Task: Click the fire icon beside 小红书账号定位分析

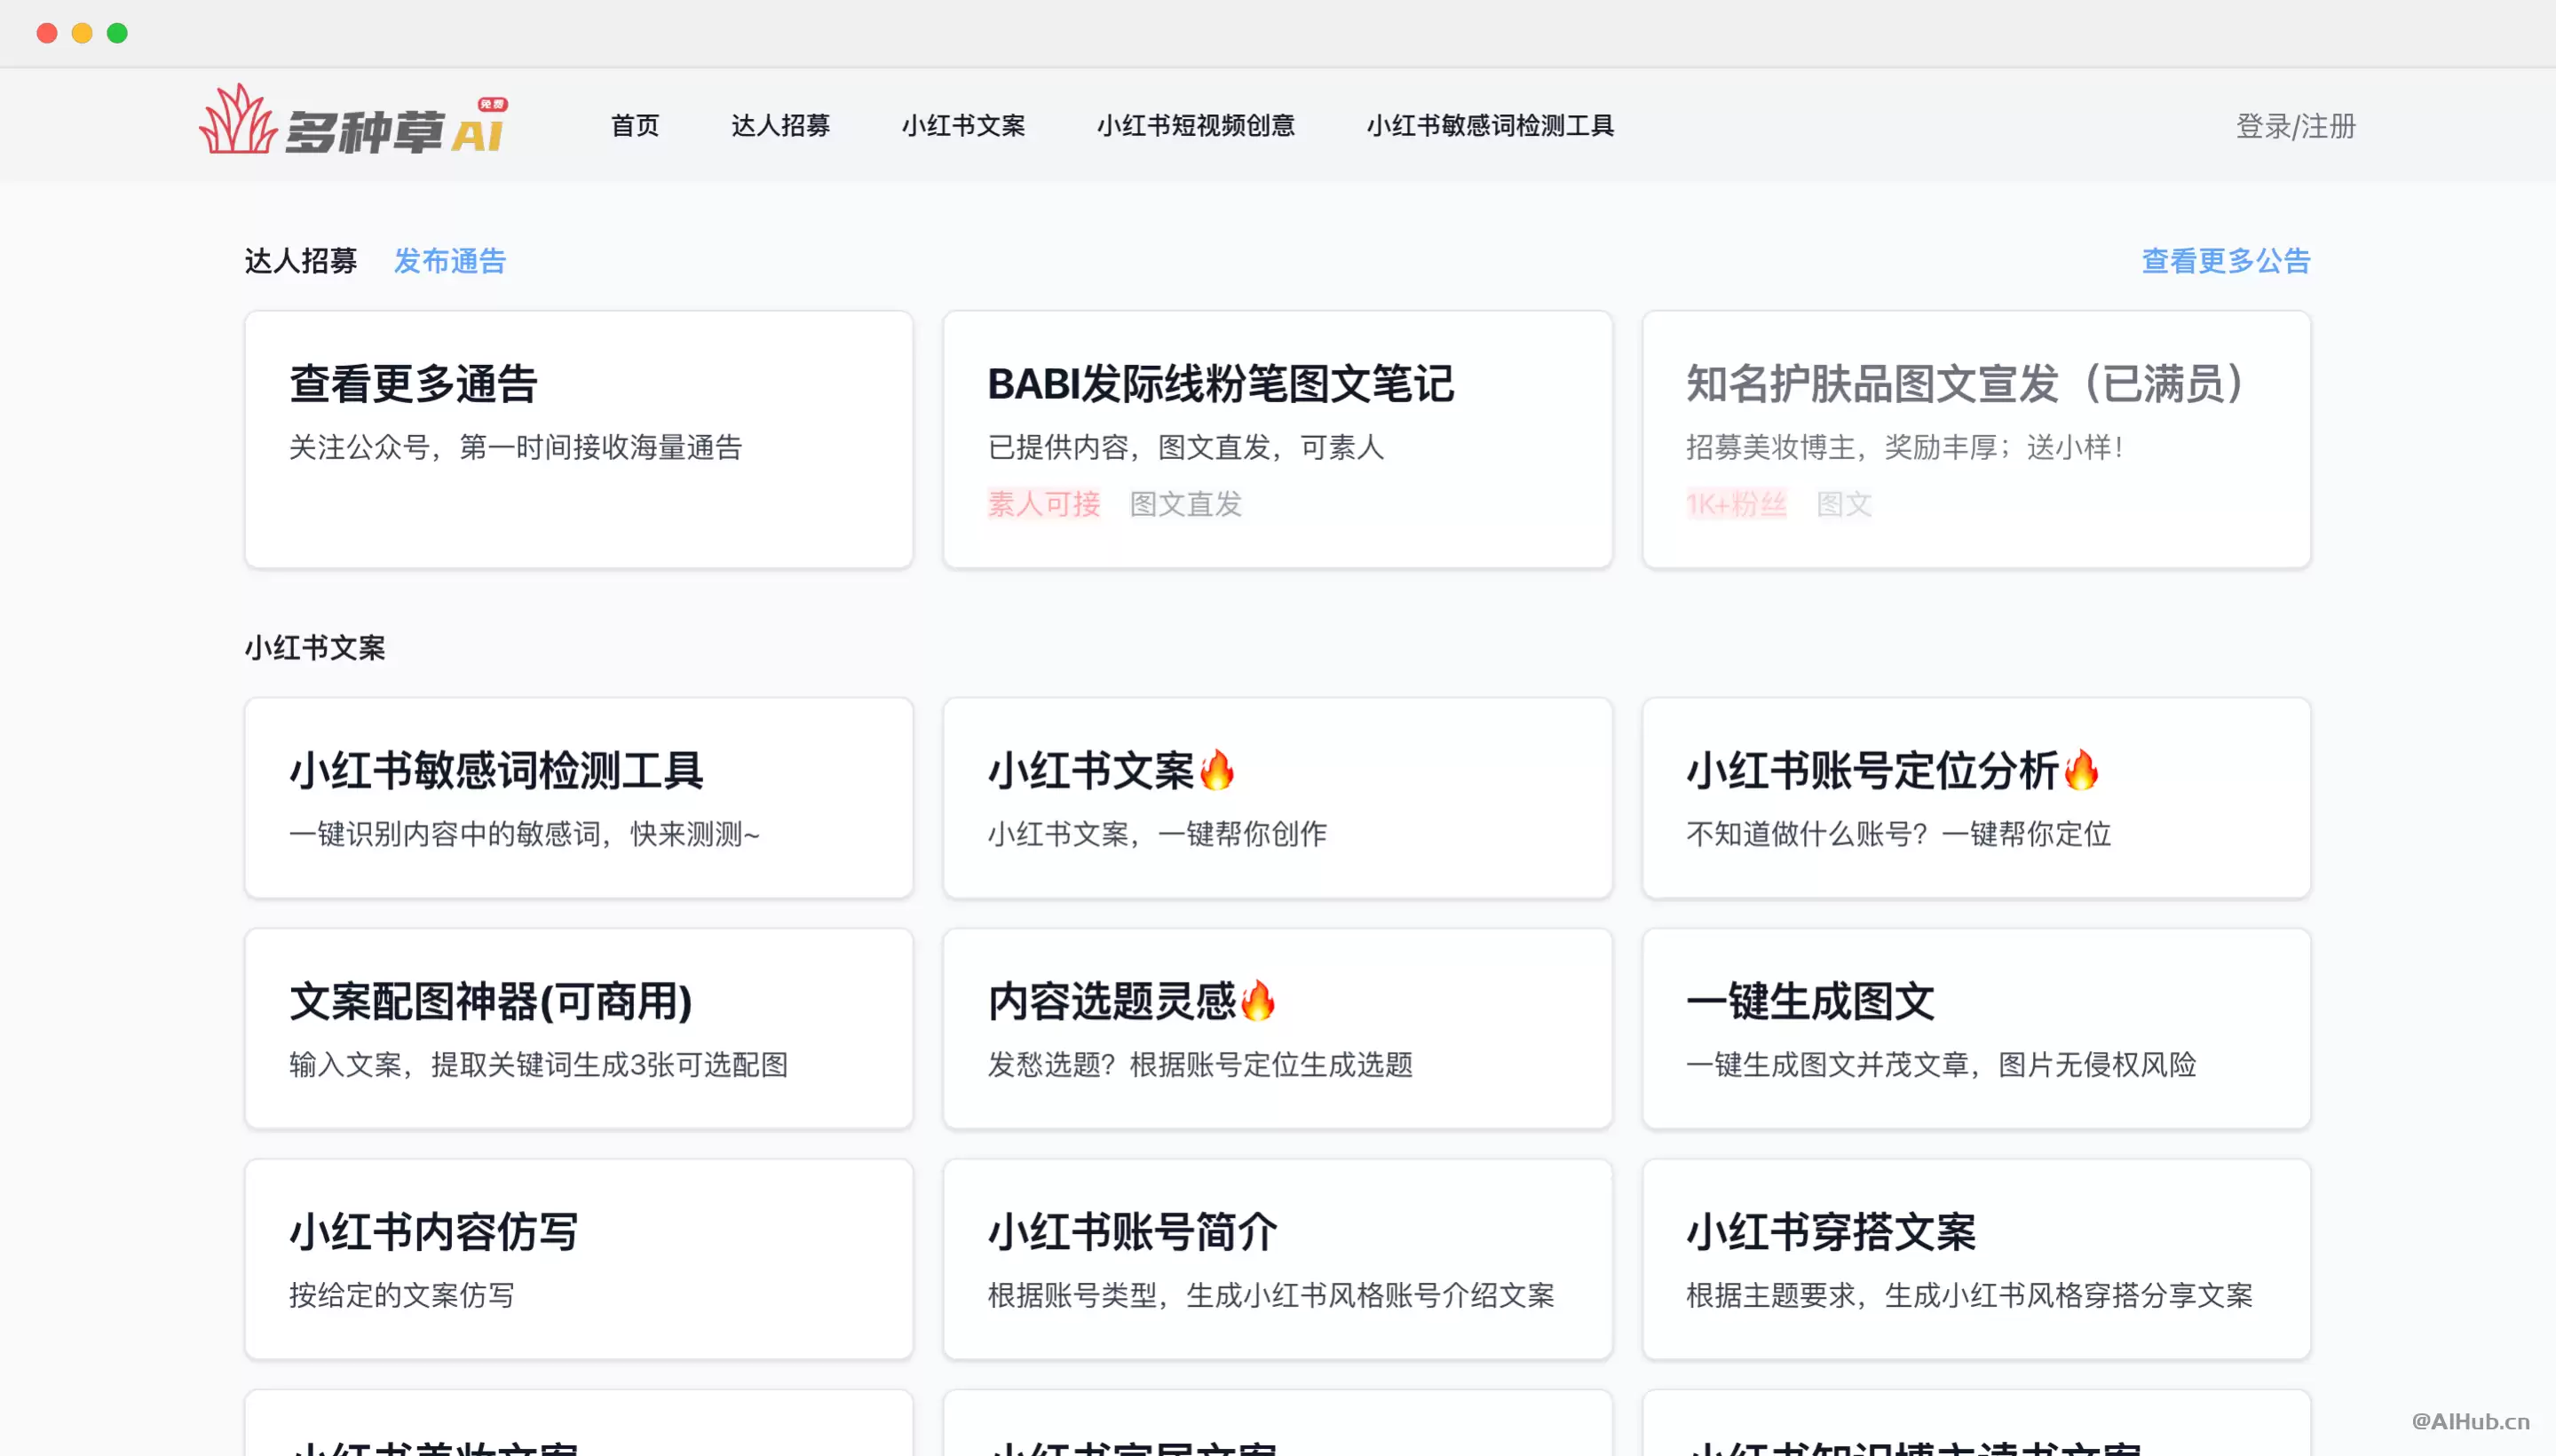Action: pyautogui.click(x=2081, y=770)
